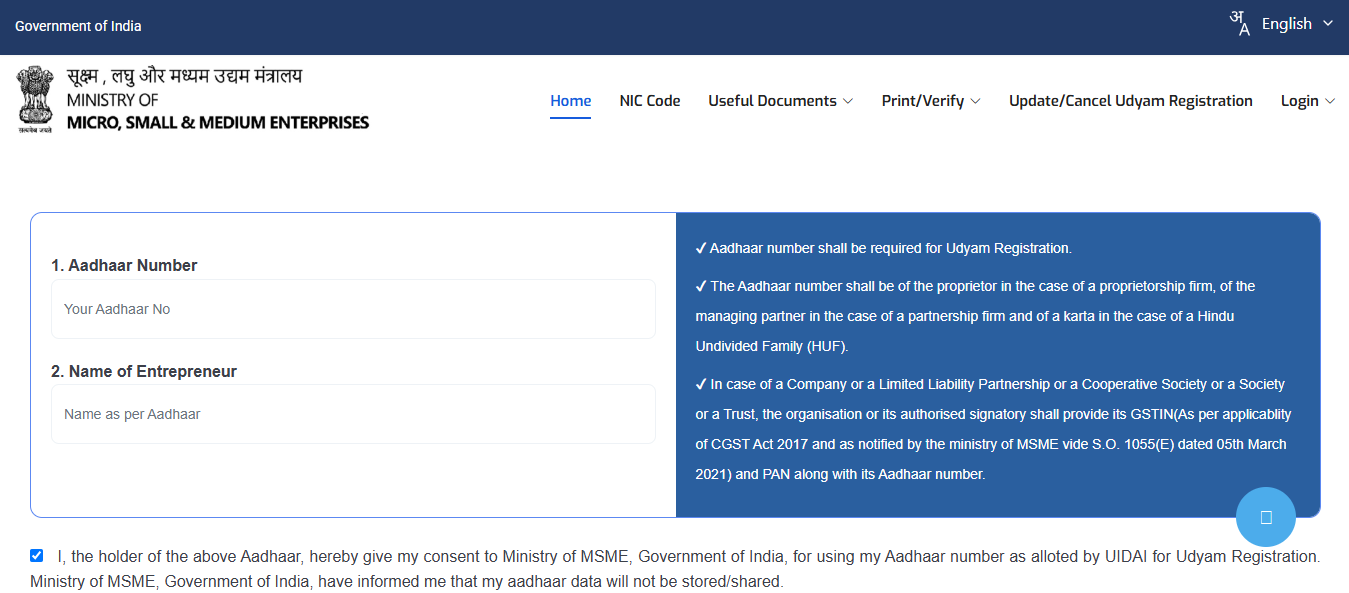Expand the Login menu
The width and height of the screenshot is (1349, 593).
(x=1307, y=101)
